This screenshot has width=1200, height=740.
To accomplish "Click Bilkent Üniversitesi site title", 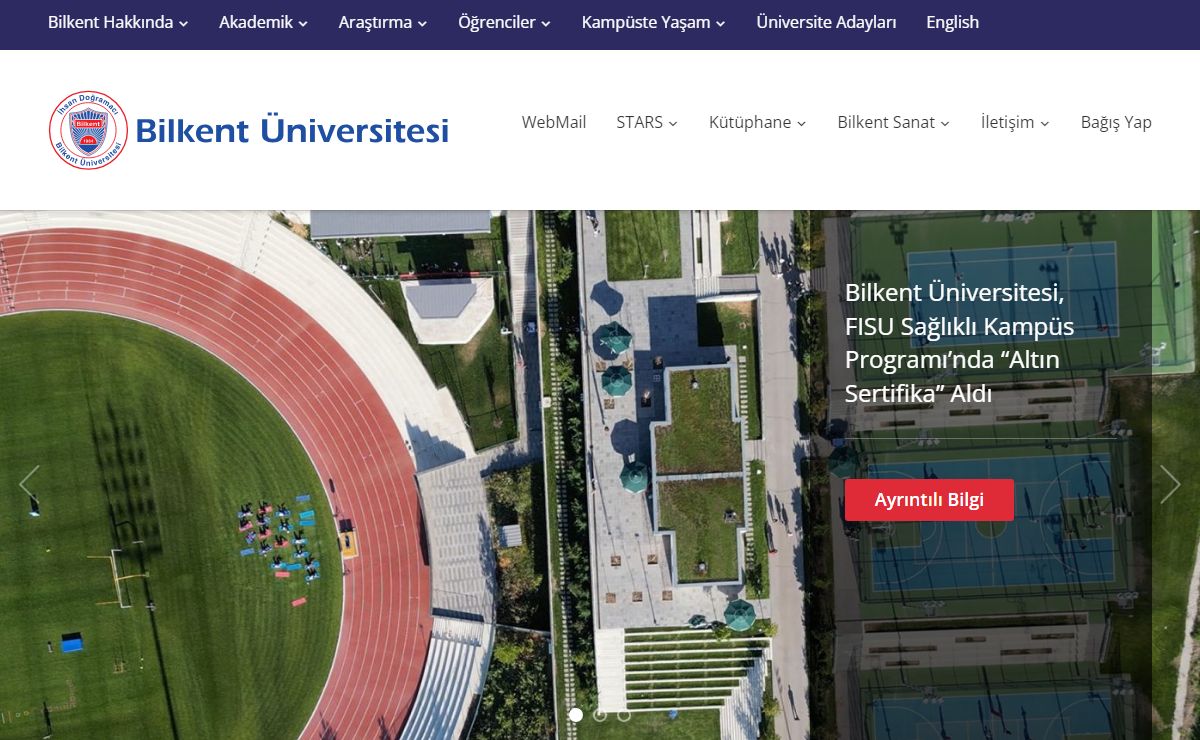I will tap(292, 130).
